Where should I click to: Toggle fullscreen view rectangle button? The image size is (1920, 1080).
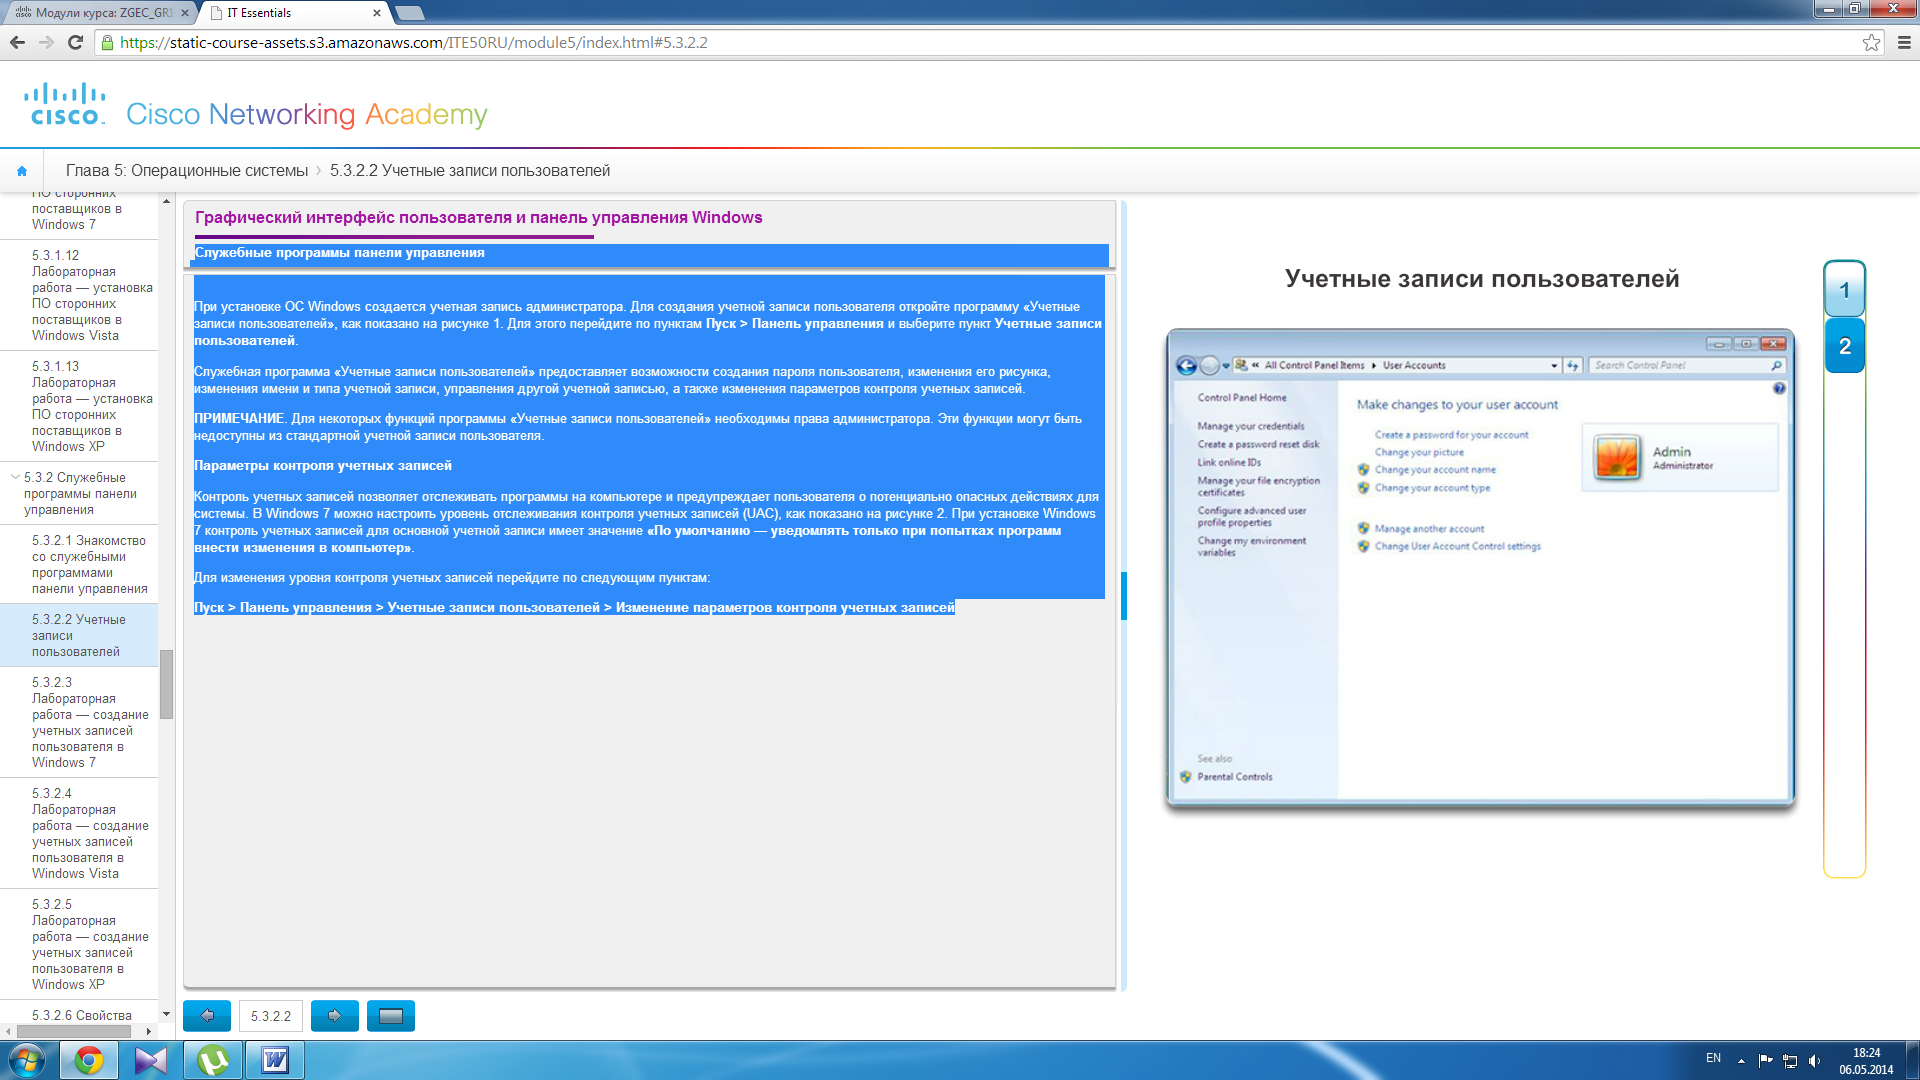click(x=391, y=1016)
